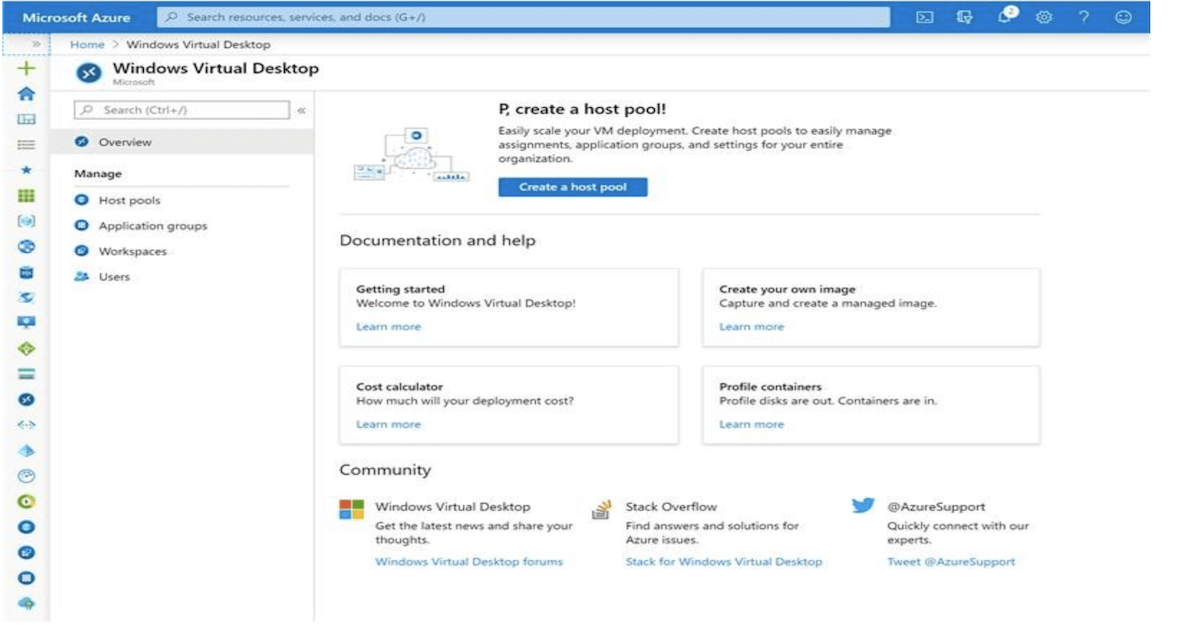Open Azure Cosmos DB planet icon
1200x628 pixels.
(27, 297)
